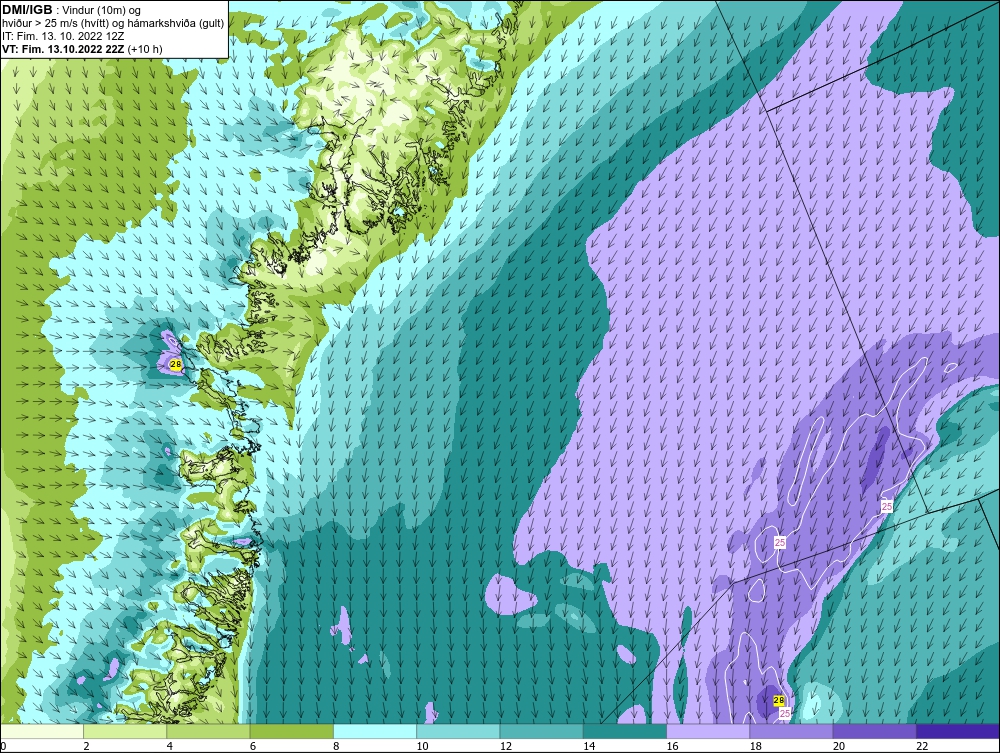The width and height of the screenshot is (1000, 753).
Task: Select the 14–16 m/s dark teal legend band
Action: [x=624, y=731]
